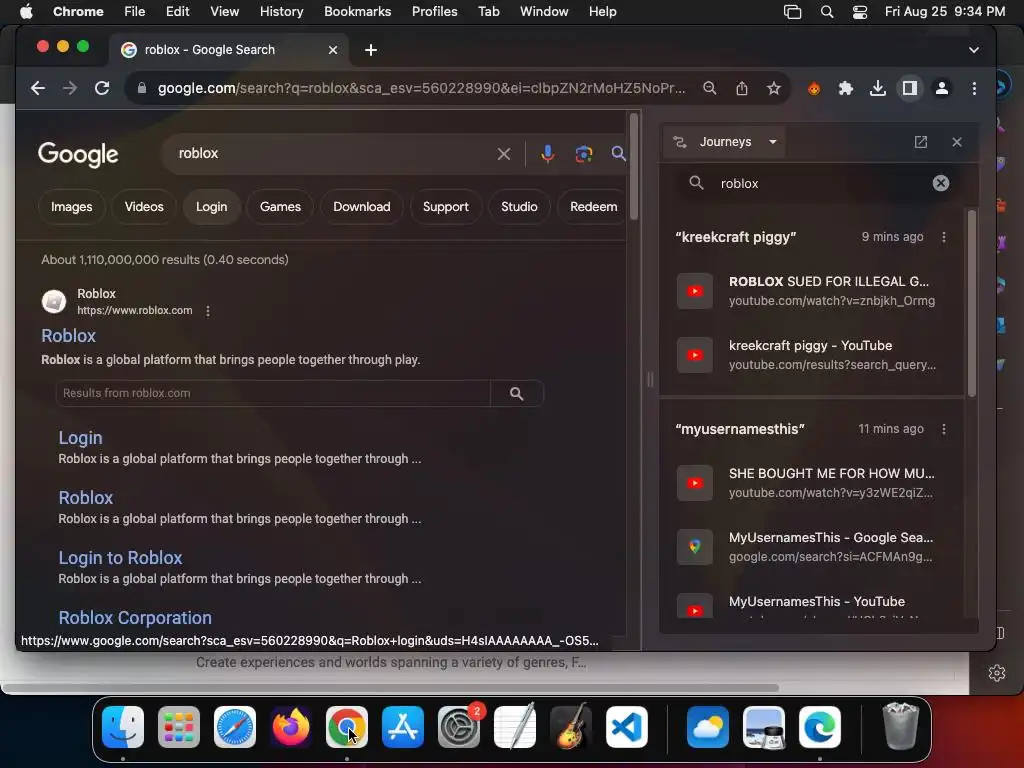Select the Login filter chip

pyautogui.click(x=212, y=207)
